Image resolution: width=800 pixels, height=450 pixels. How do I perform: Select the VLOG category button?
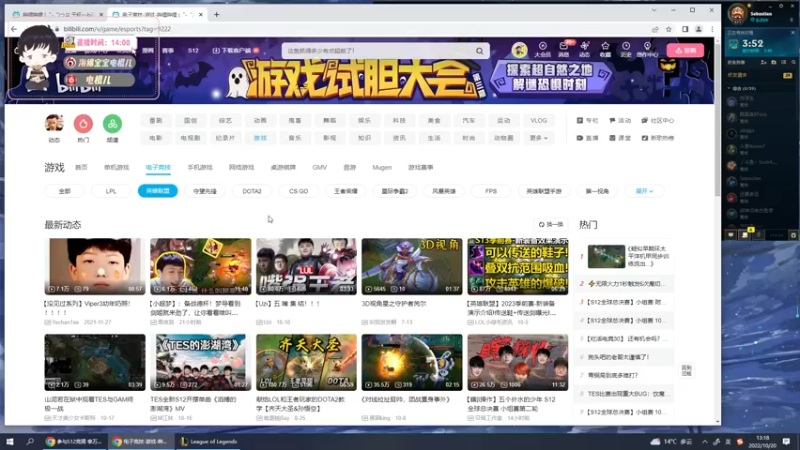538,121
